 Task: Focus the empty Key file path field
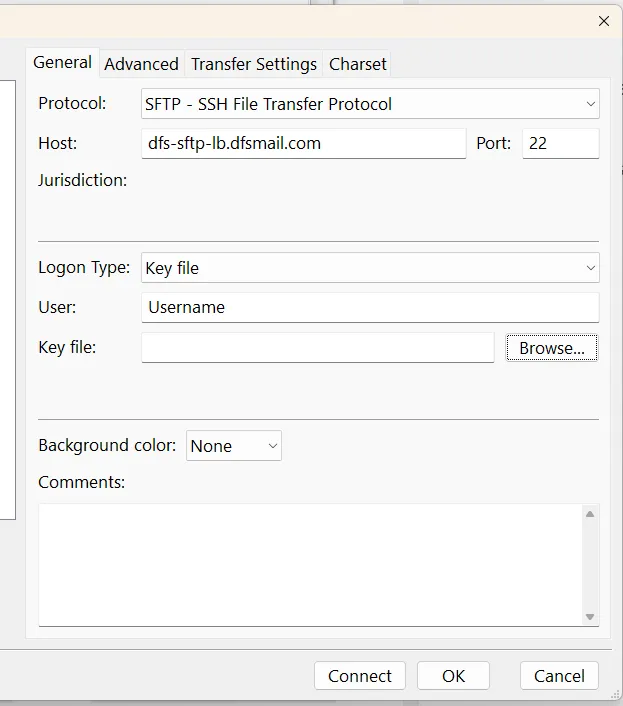point(318,348)
